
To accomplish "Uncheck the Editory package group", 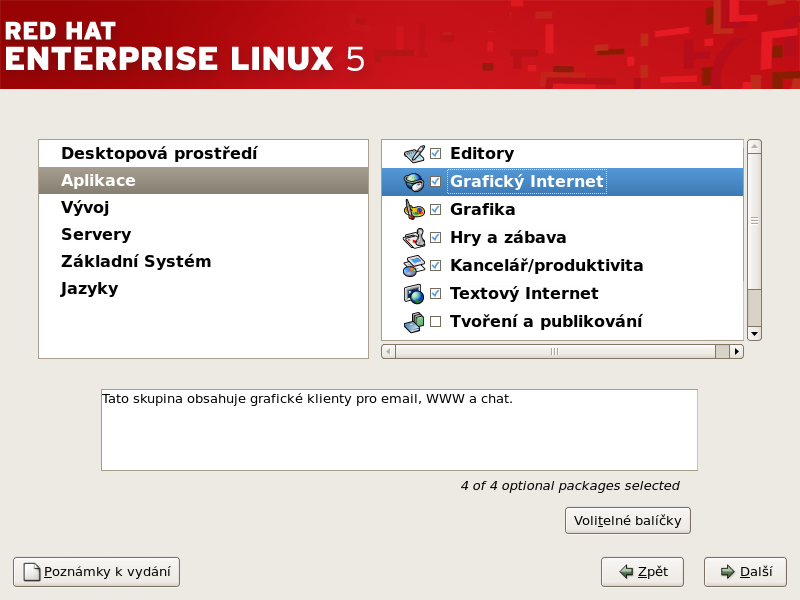I will (435, 154).
